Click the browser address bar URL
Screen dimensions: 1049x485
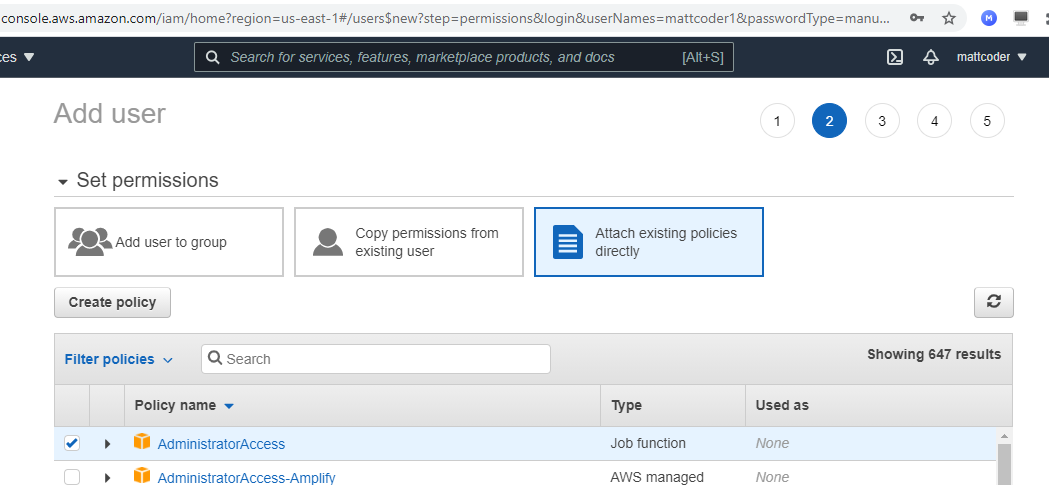[445, 18]
